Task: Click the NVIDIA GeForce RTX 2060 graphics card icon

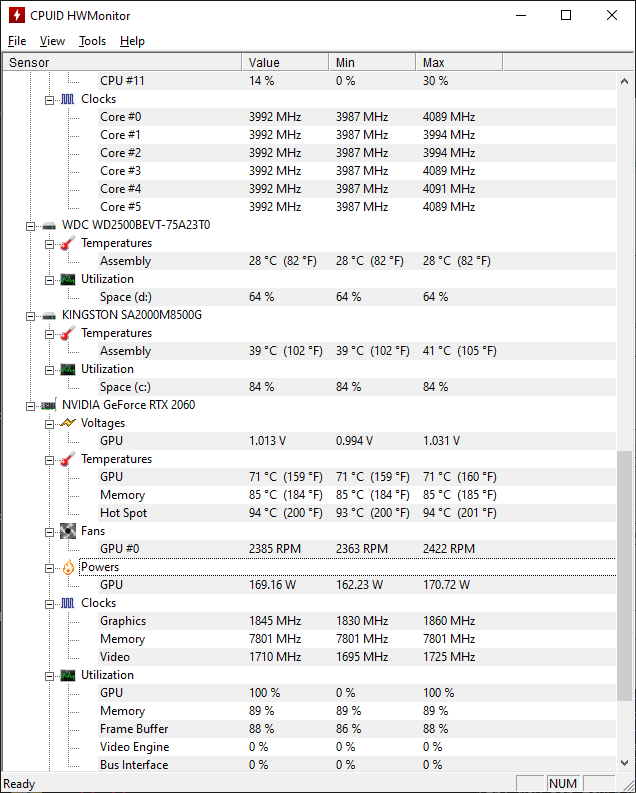Action: coord(48,405)
